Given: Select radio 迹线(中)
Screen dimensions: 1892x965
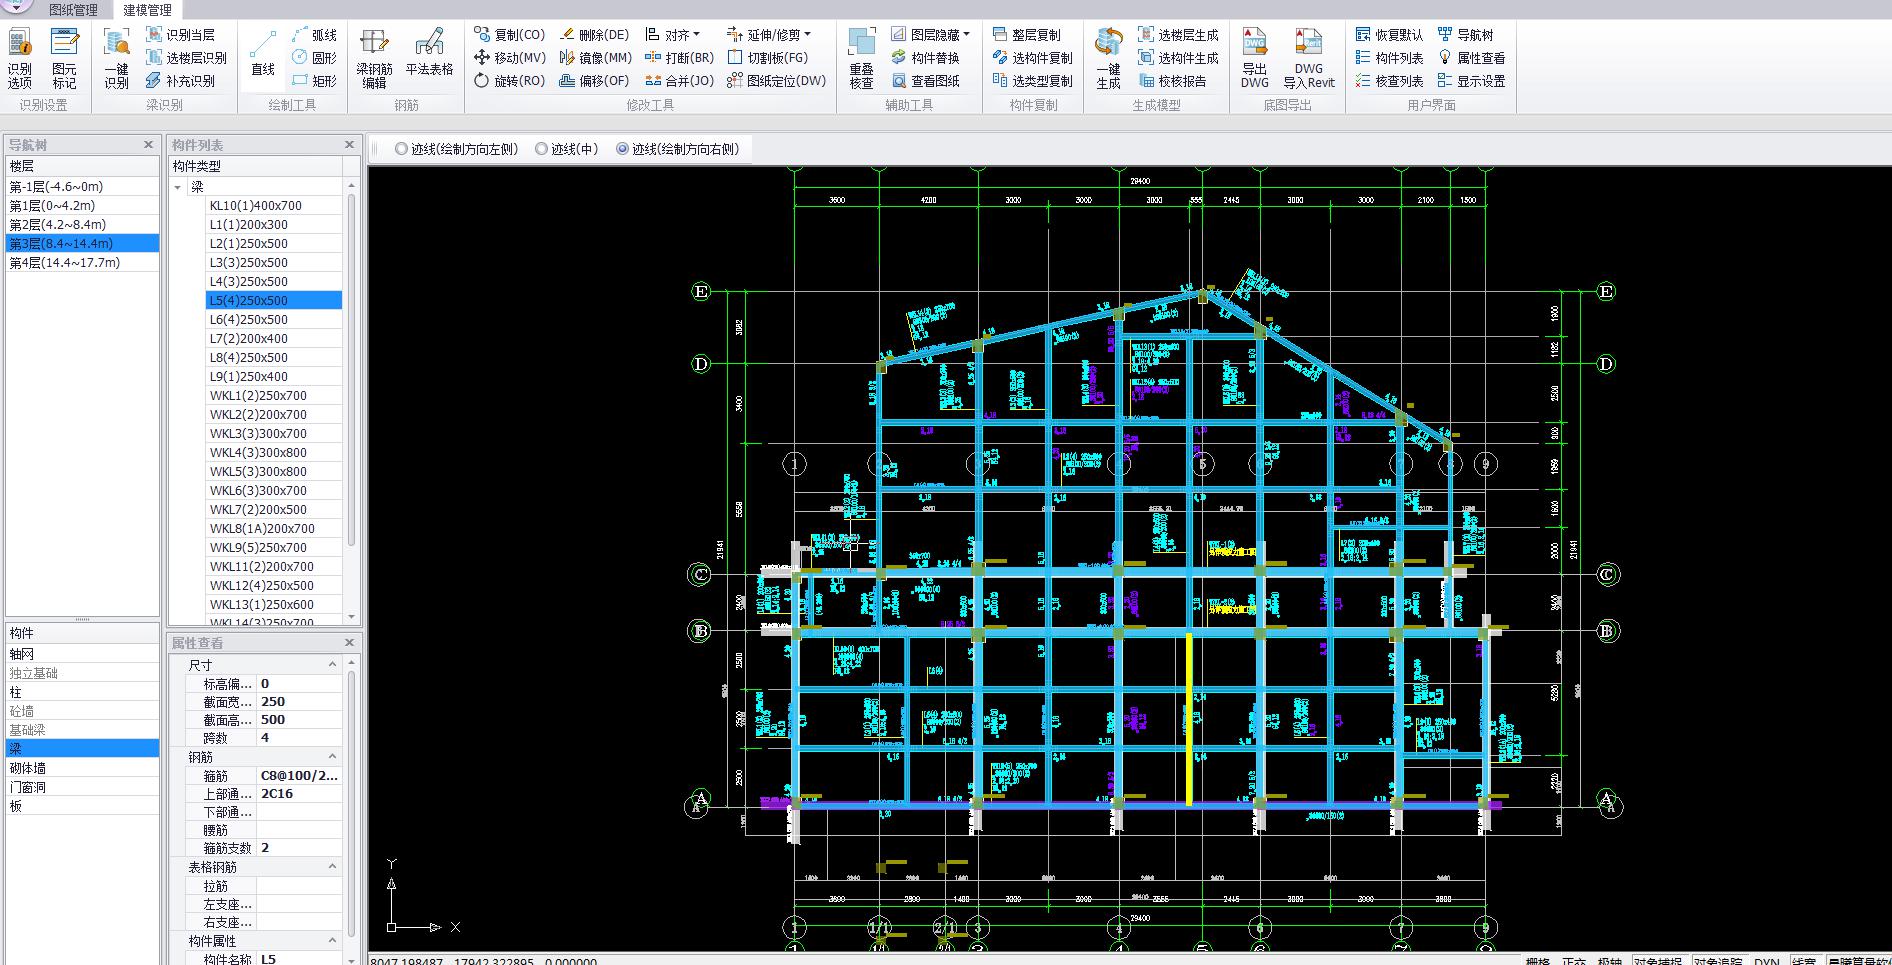Looking at the screenshot, I should point(566,149).
